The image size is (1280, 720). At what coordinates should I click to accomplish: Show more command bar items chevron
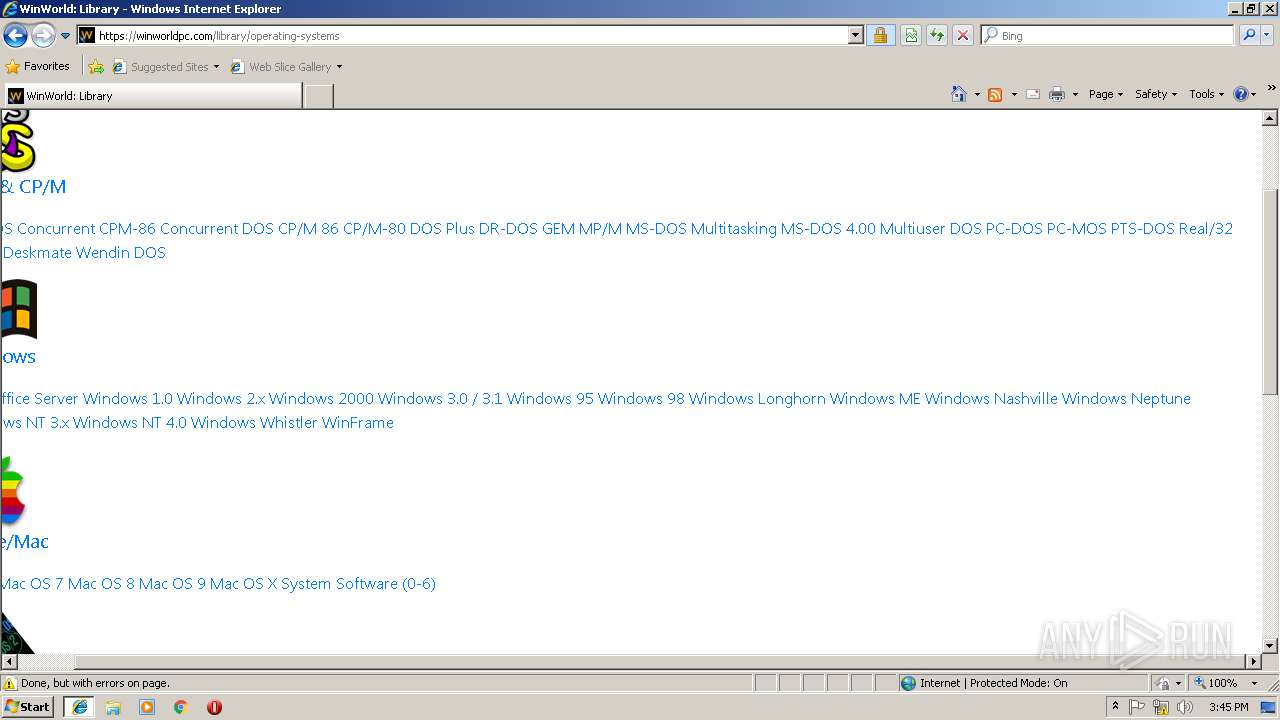(x=1271, y=89)
